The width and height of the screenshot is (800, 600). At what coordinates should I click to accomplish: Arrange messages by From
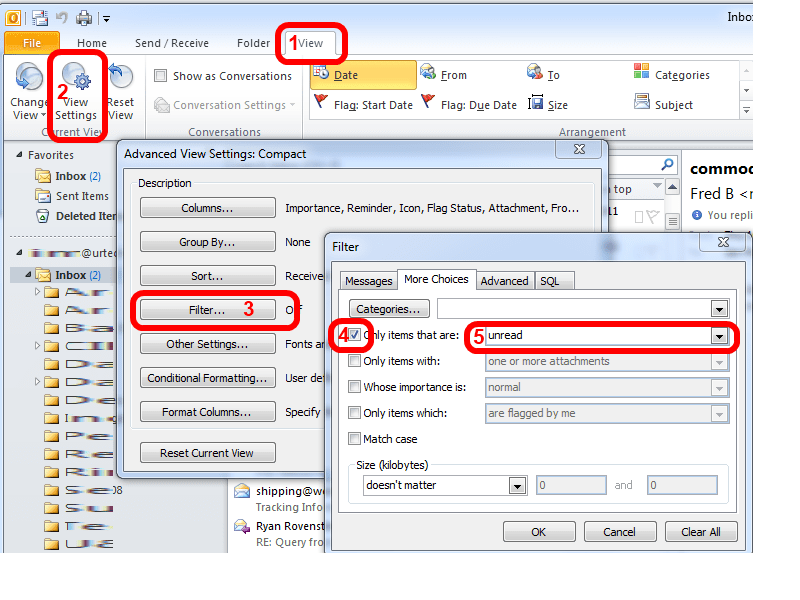[x=453, y=75]
